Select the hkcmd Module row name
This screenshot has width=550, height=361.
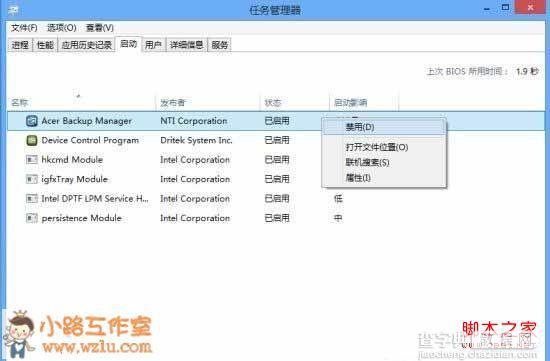(72, 160)
